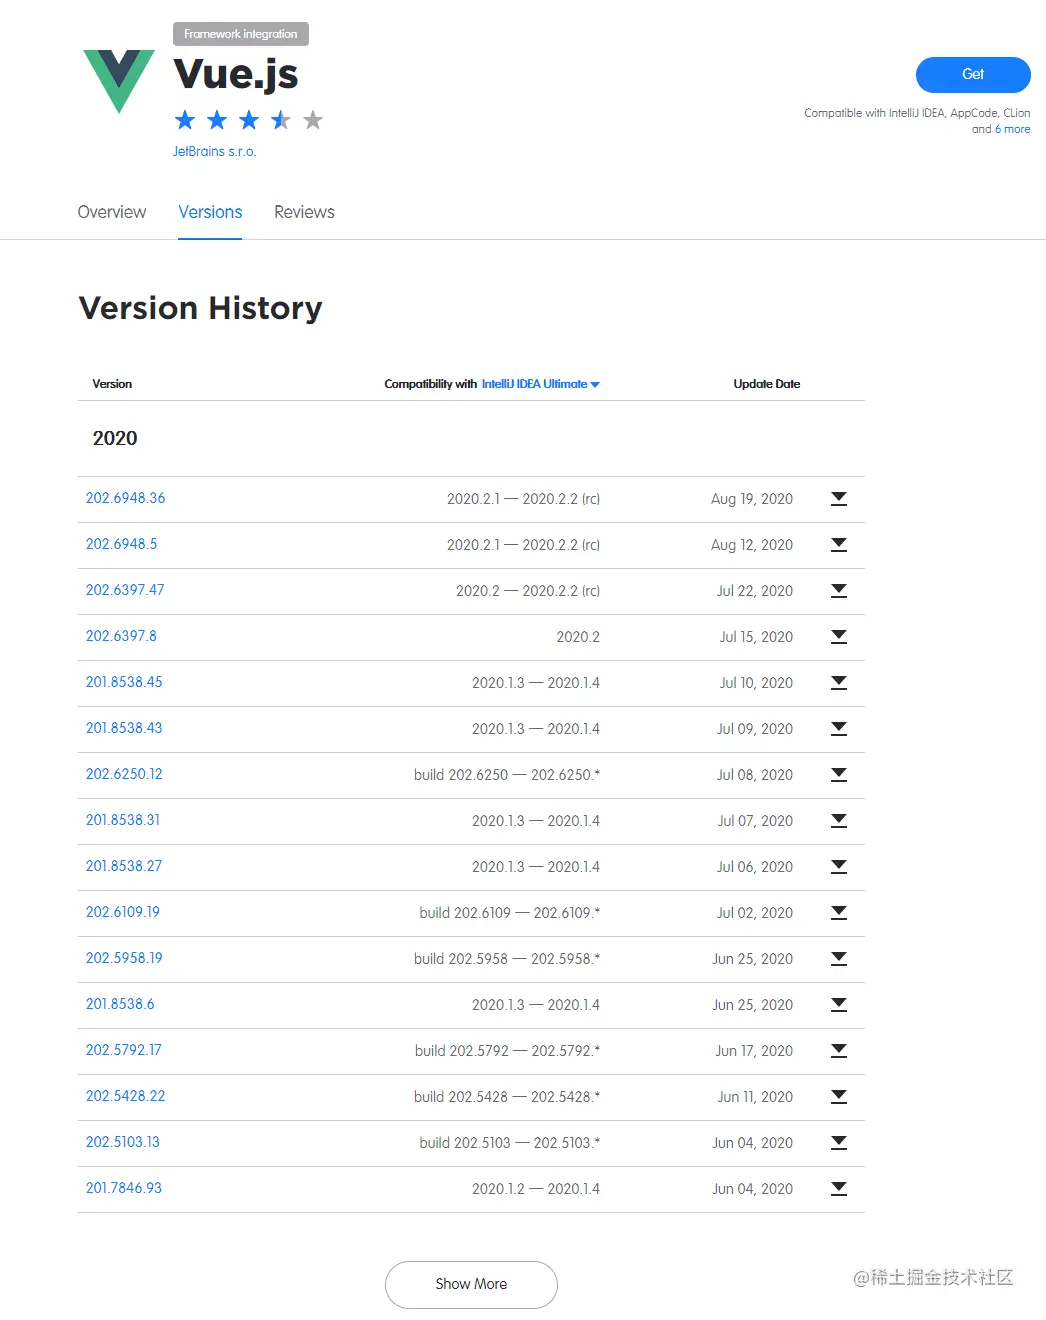
Task: Download version 202.5428.22 using its arrow icon
Action: pos(839,1097)
